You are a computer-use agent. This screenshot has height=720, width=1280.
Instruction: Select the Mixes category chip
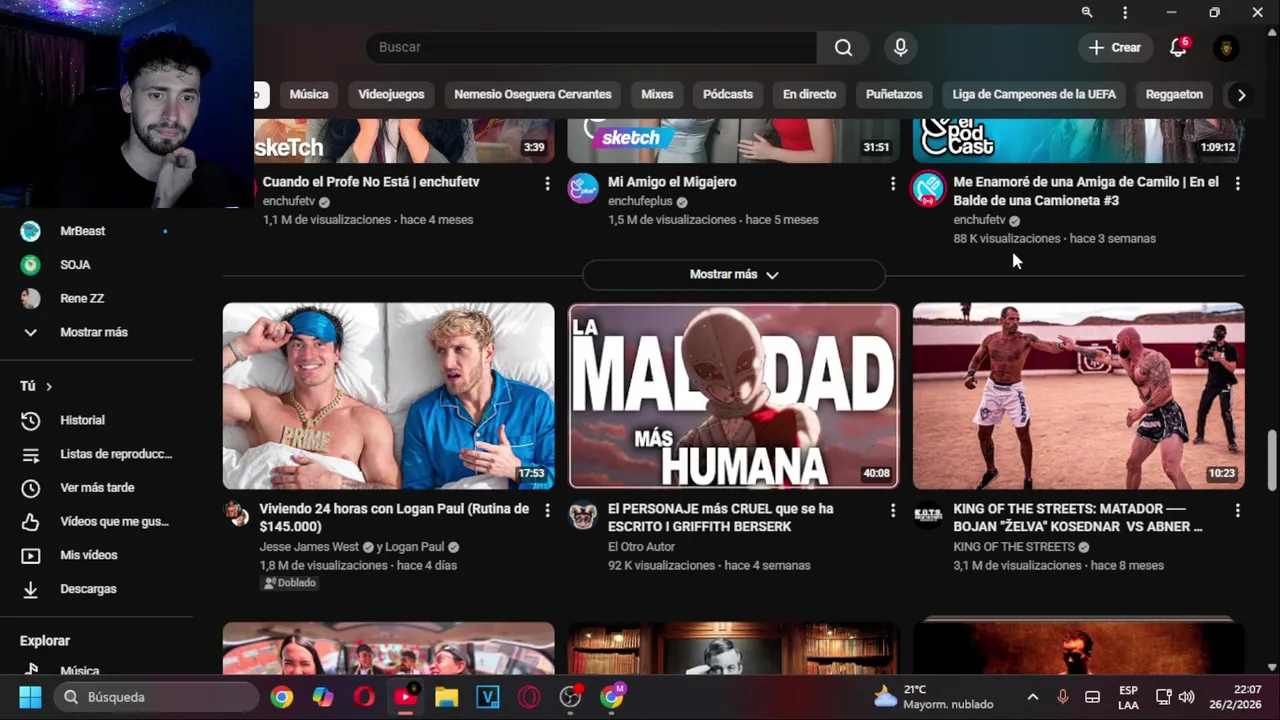click(x=657, y=94)
